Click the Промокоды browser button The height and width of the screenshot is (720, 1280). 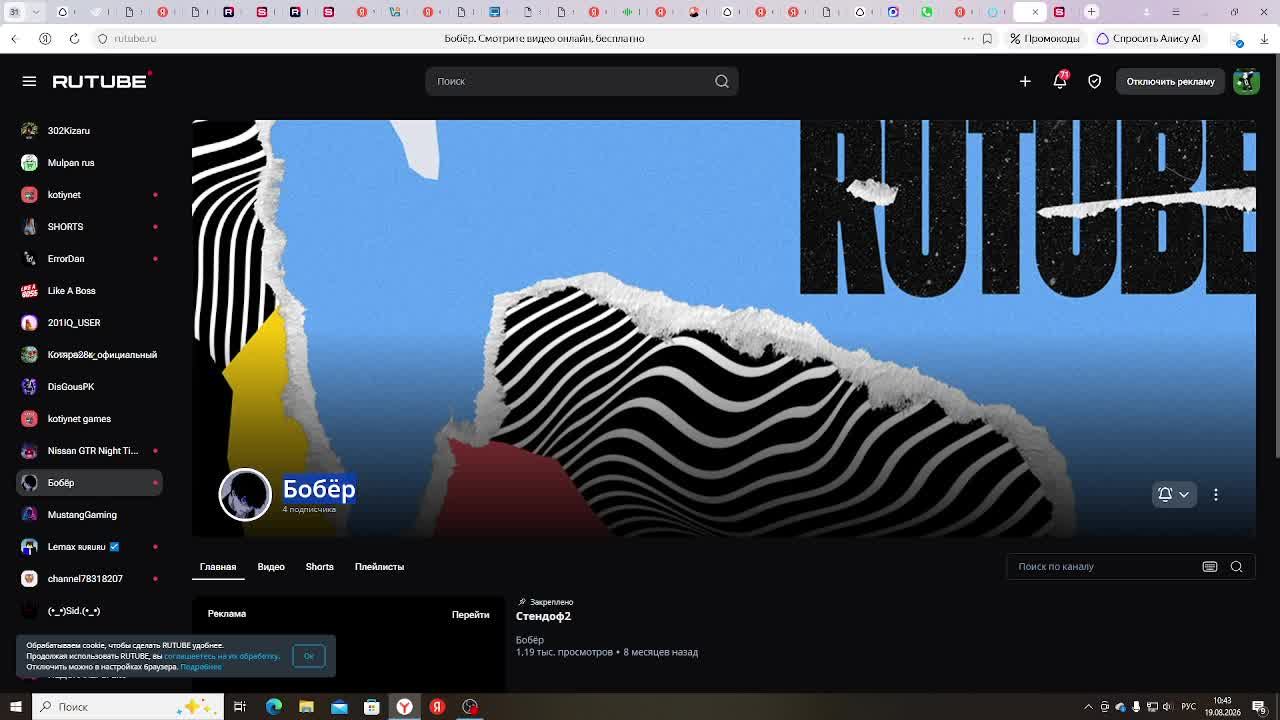pos(1044,38)
